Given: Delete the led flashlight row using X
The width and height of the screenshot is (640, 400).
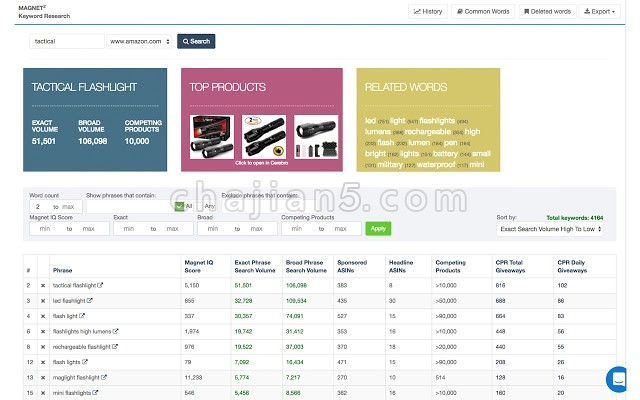Looking at the screenshot, I should pyautogui.click(x=43, y=300).
